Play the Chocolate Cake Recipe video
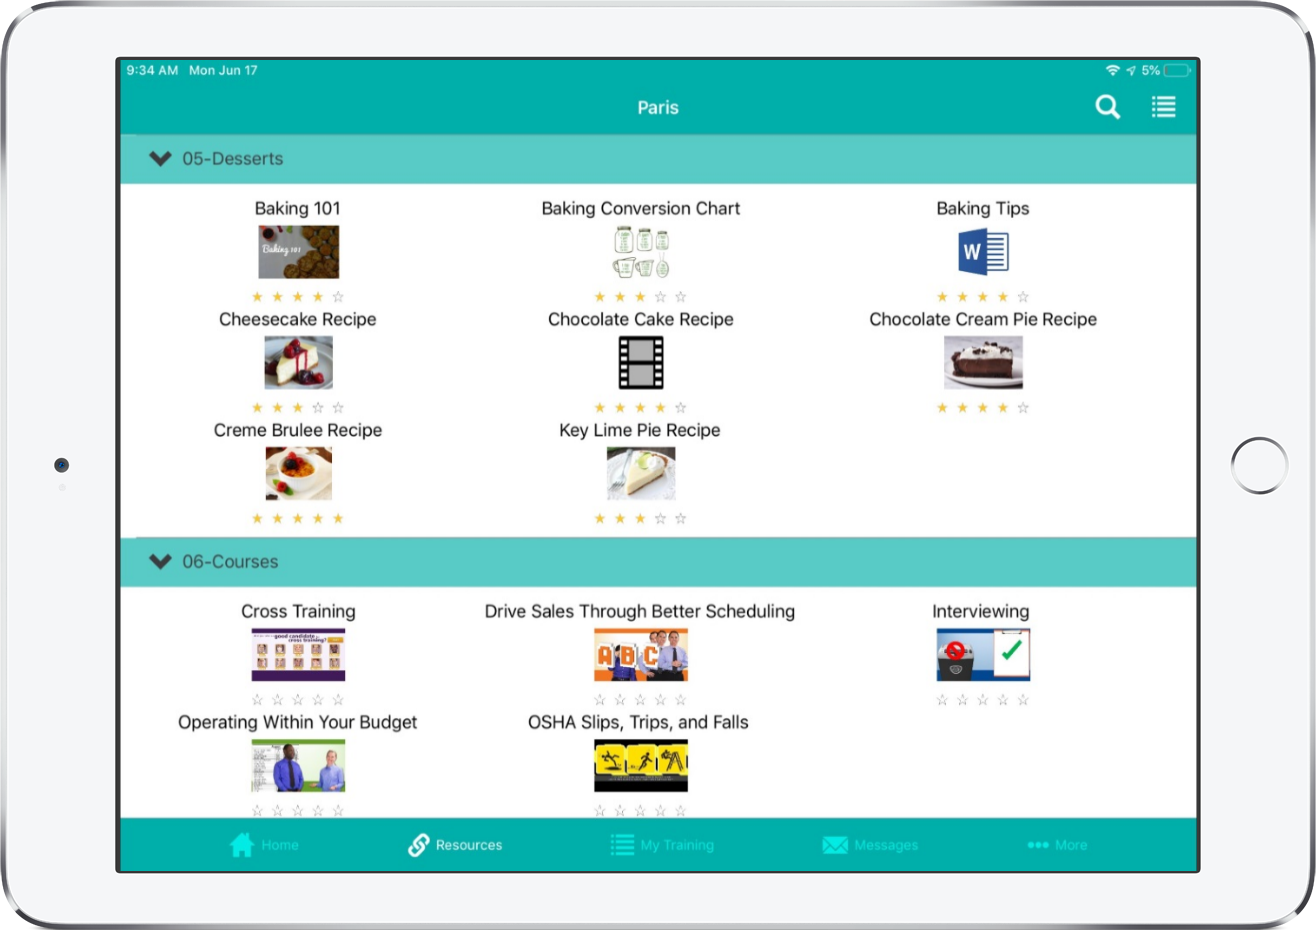 640,363
